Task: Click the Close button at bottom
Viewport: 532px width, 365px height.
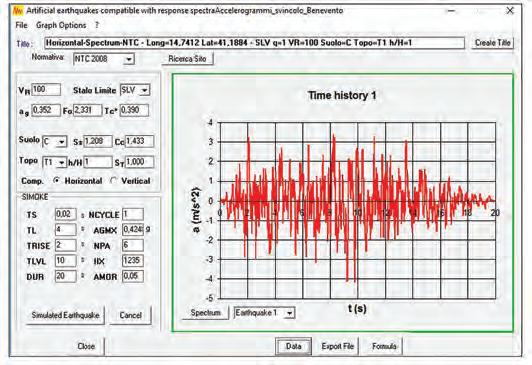Action: tap(86, 346)
